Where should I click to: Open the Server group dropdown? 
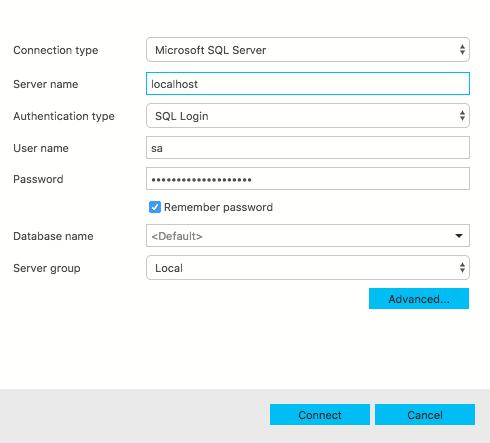click(308, 268)
